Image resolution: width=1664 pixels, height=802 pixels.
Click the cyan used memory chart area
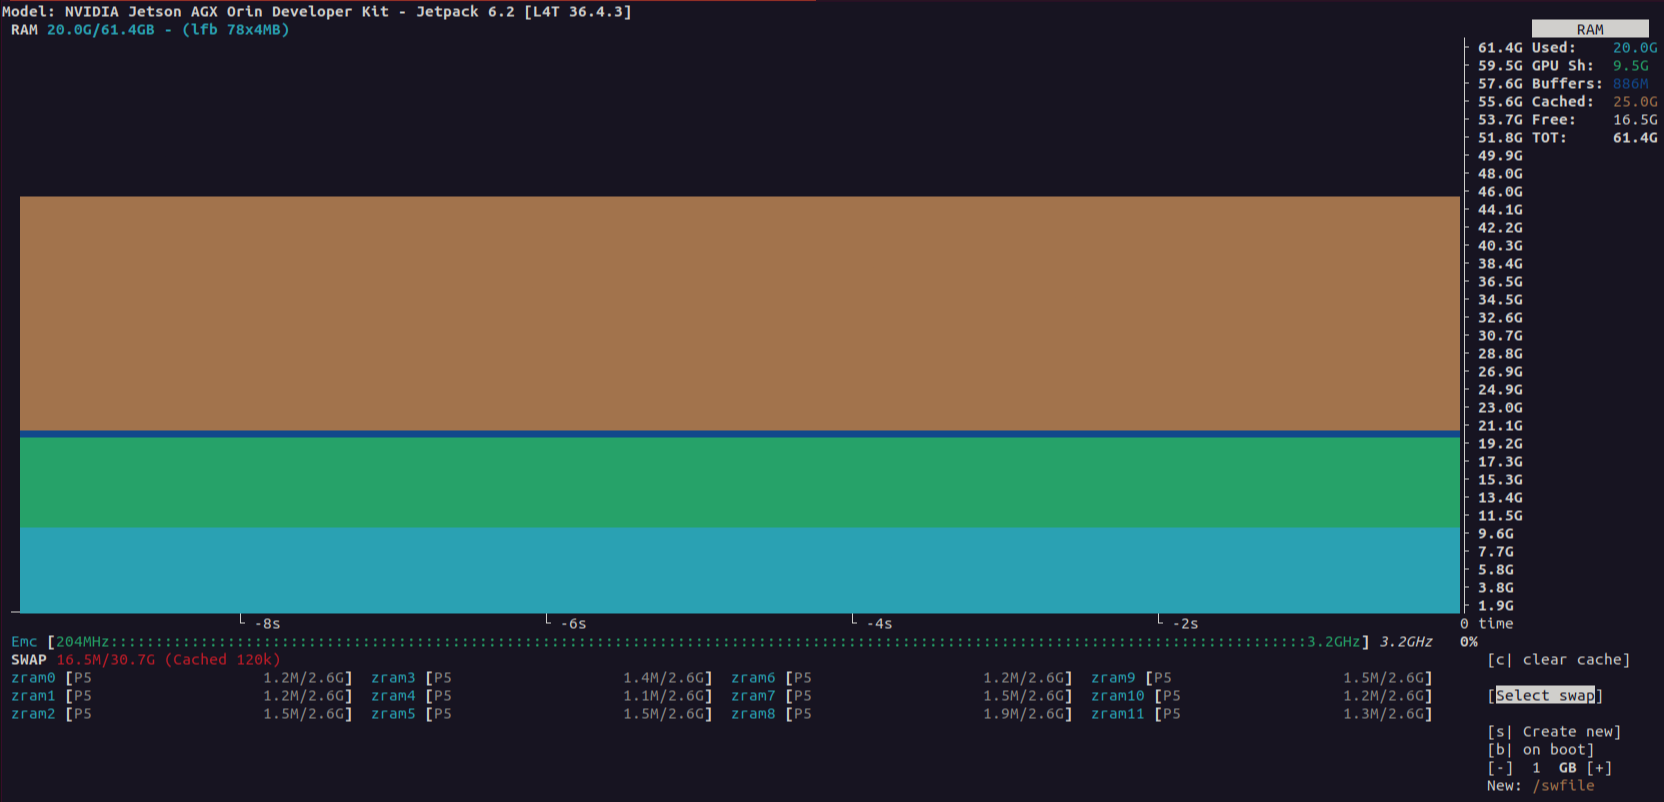740,570
